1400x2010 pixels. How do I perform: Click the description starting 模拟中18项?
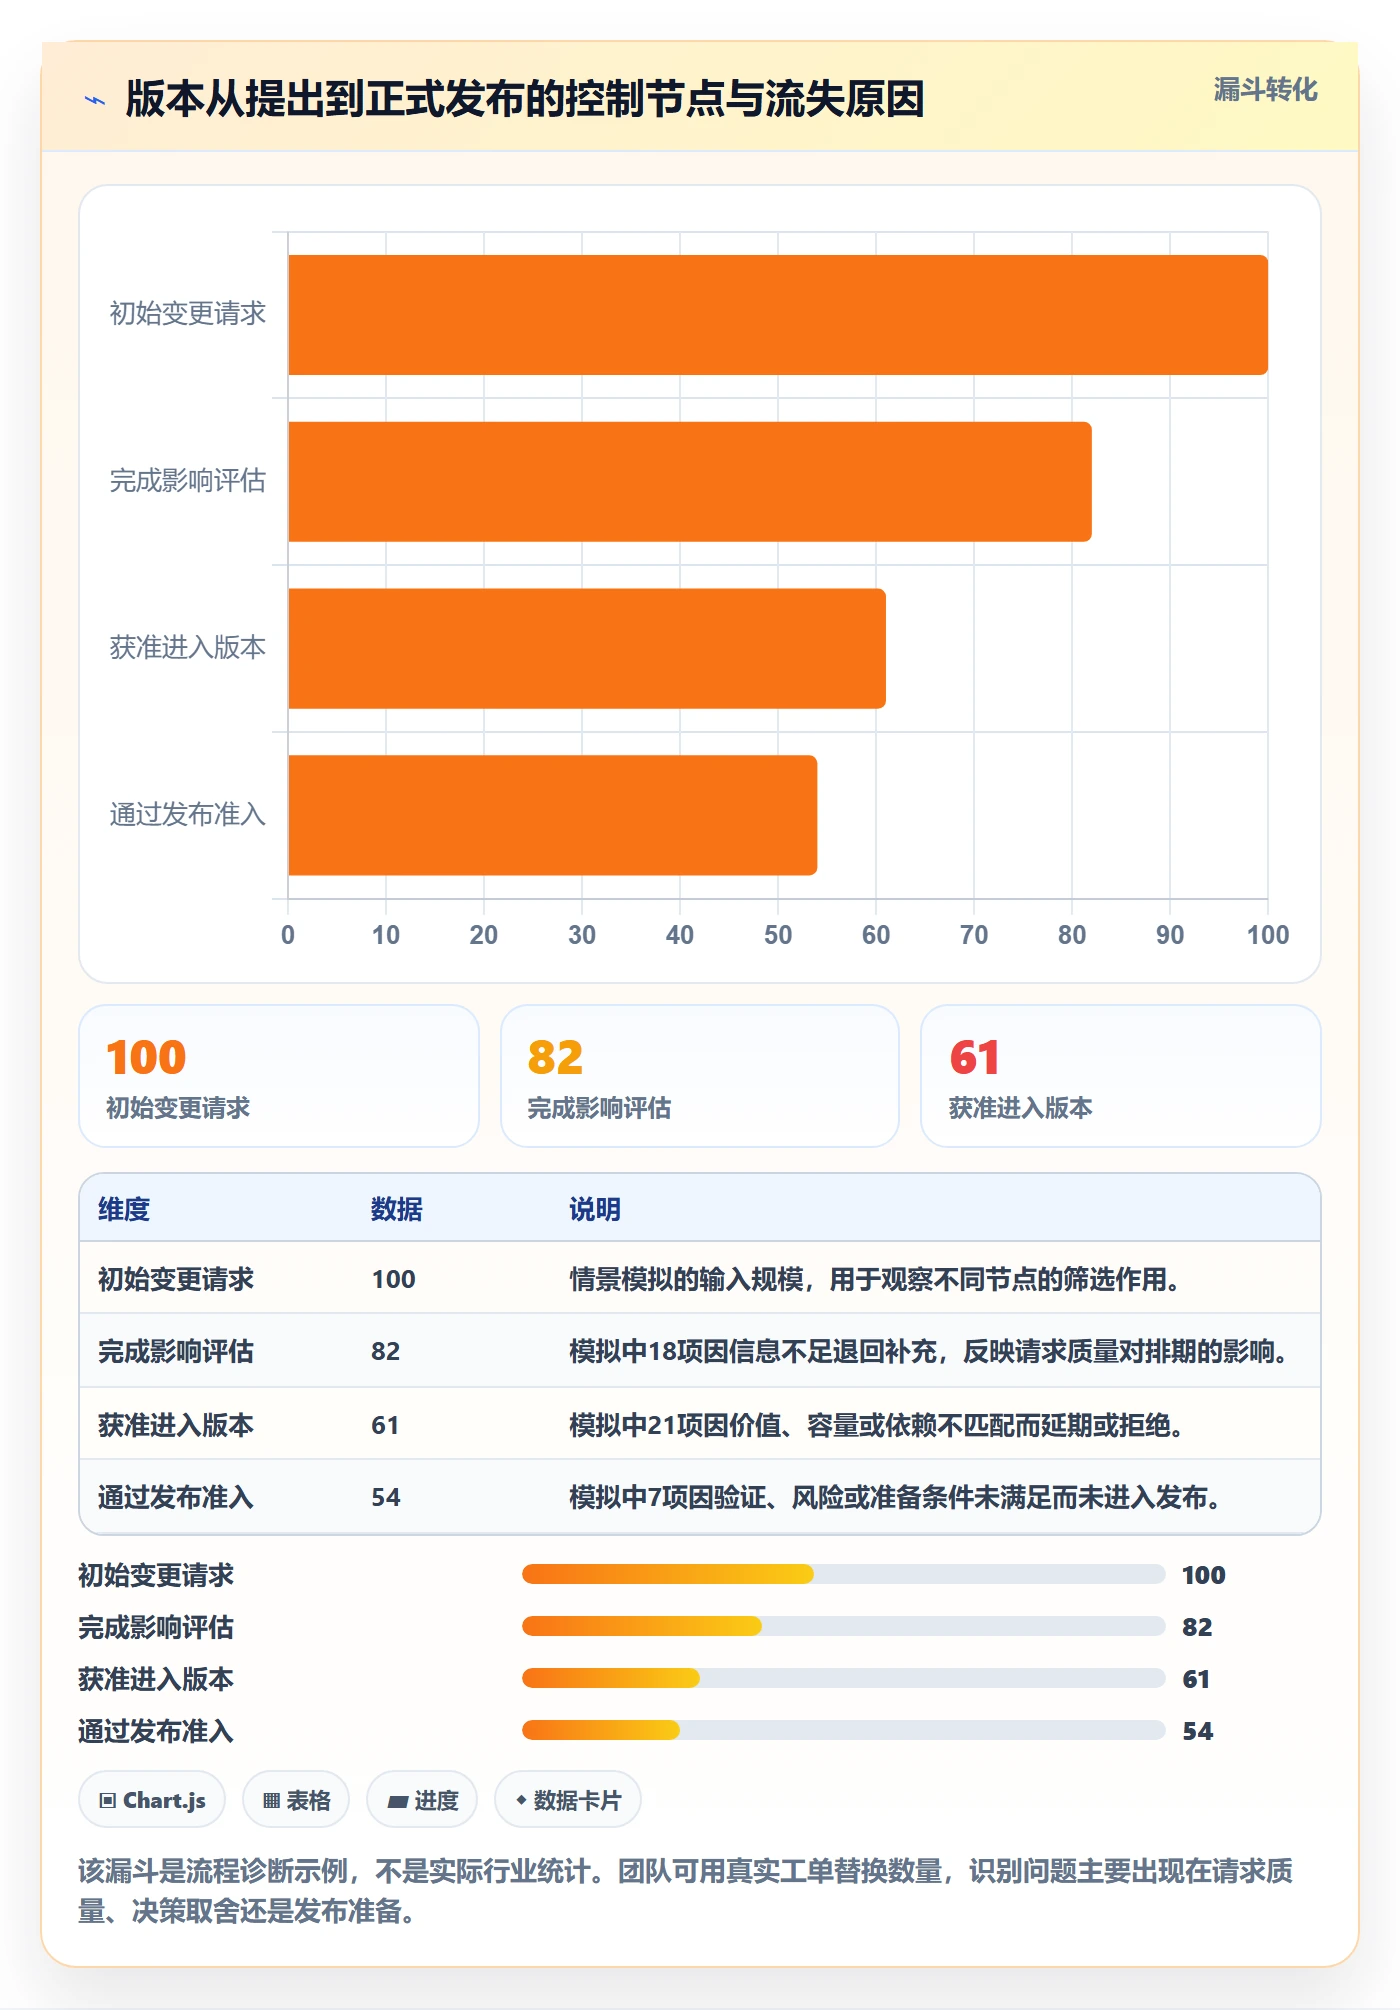coord(929,1351)
